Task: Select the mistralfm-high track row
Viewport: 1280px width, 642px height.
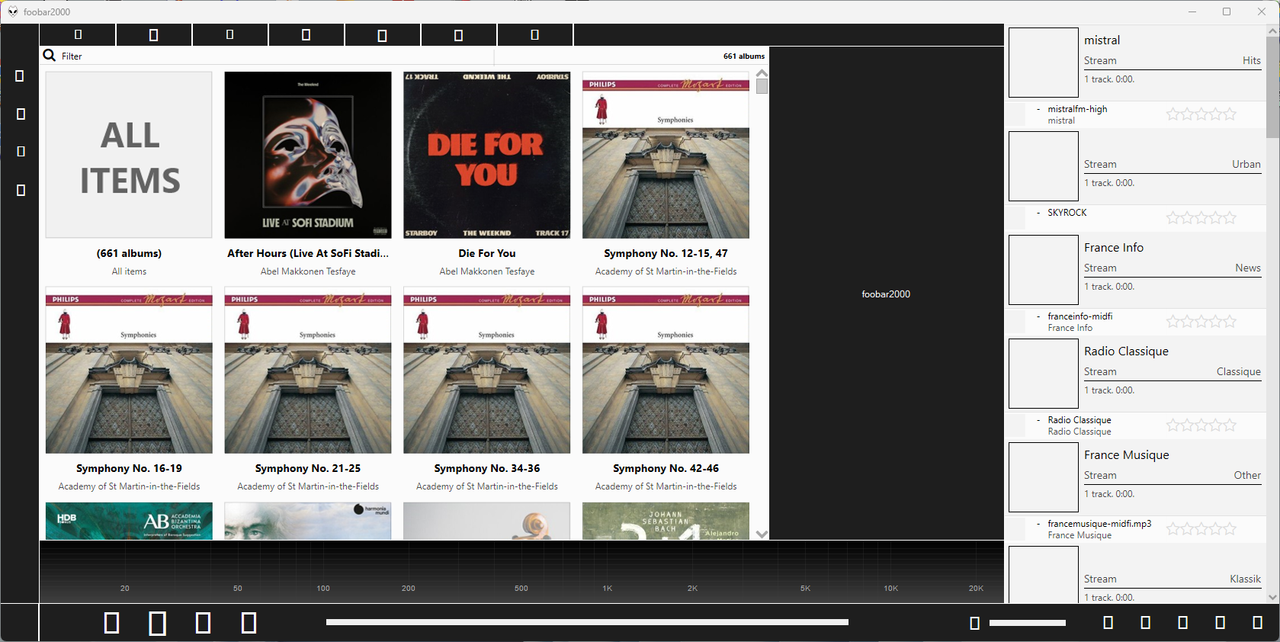Action: pos(1136,114)
